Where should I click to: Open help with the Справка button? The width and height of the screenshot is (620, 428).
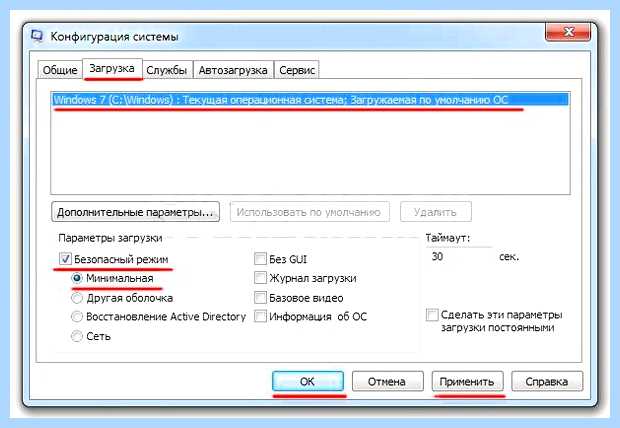[x=547, y=381]
